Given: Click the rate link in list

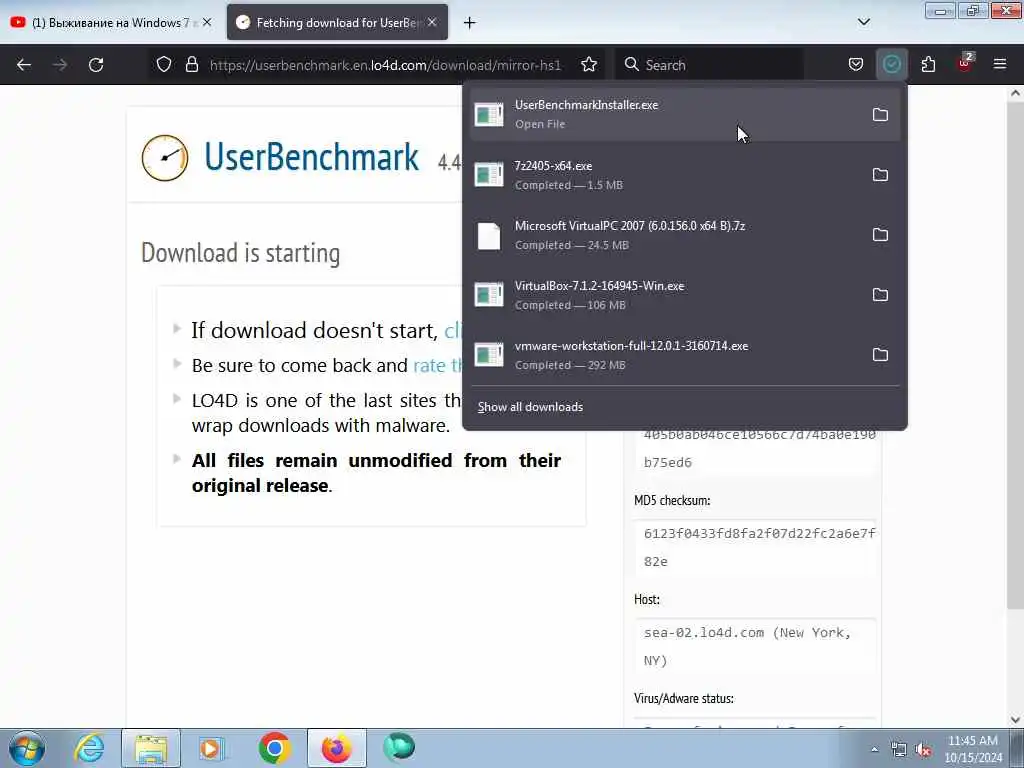Looking at the screenshot, I should point(438,365).
